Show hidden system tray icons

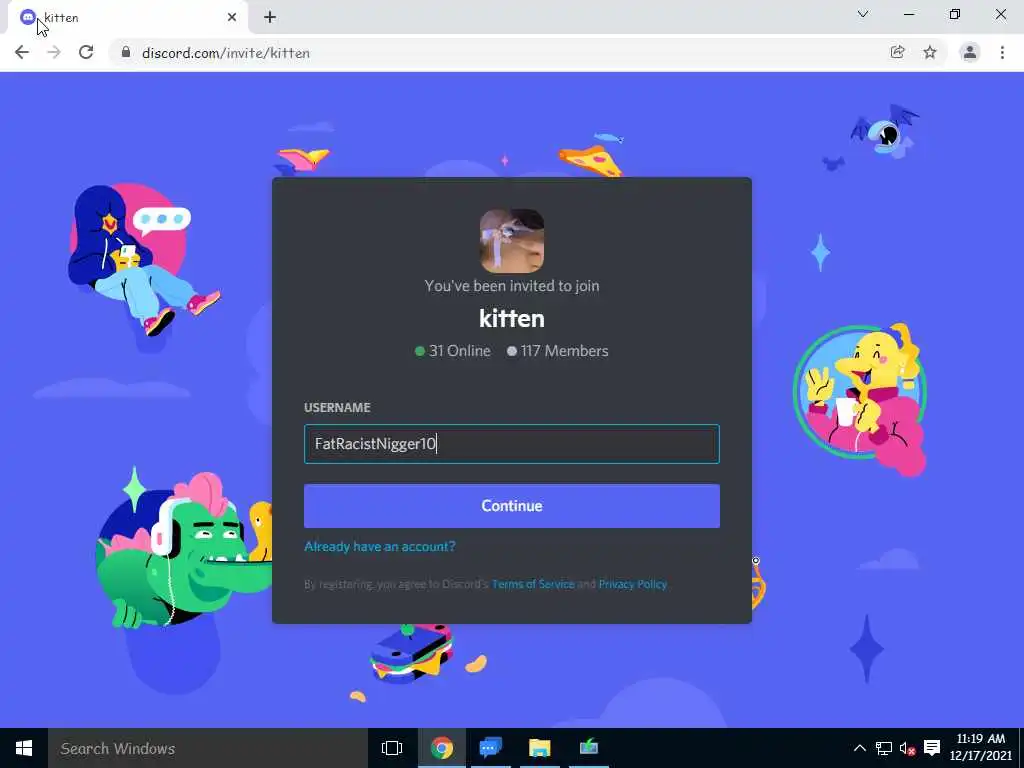coord(860,748)
